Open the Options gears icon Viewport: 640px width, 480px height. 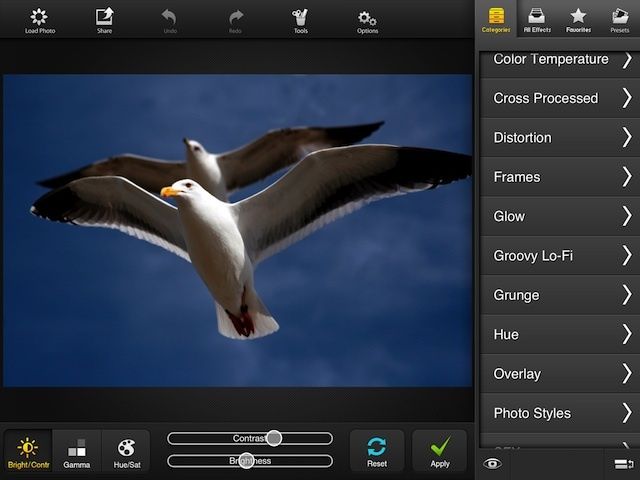pyautogui.click(x=367, y=19)
